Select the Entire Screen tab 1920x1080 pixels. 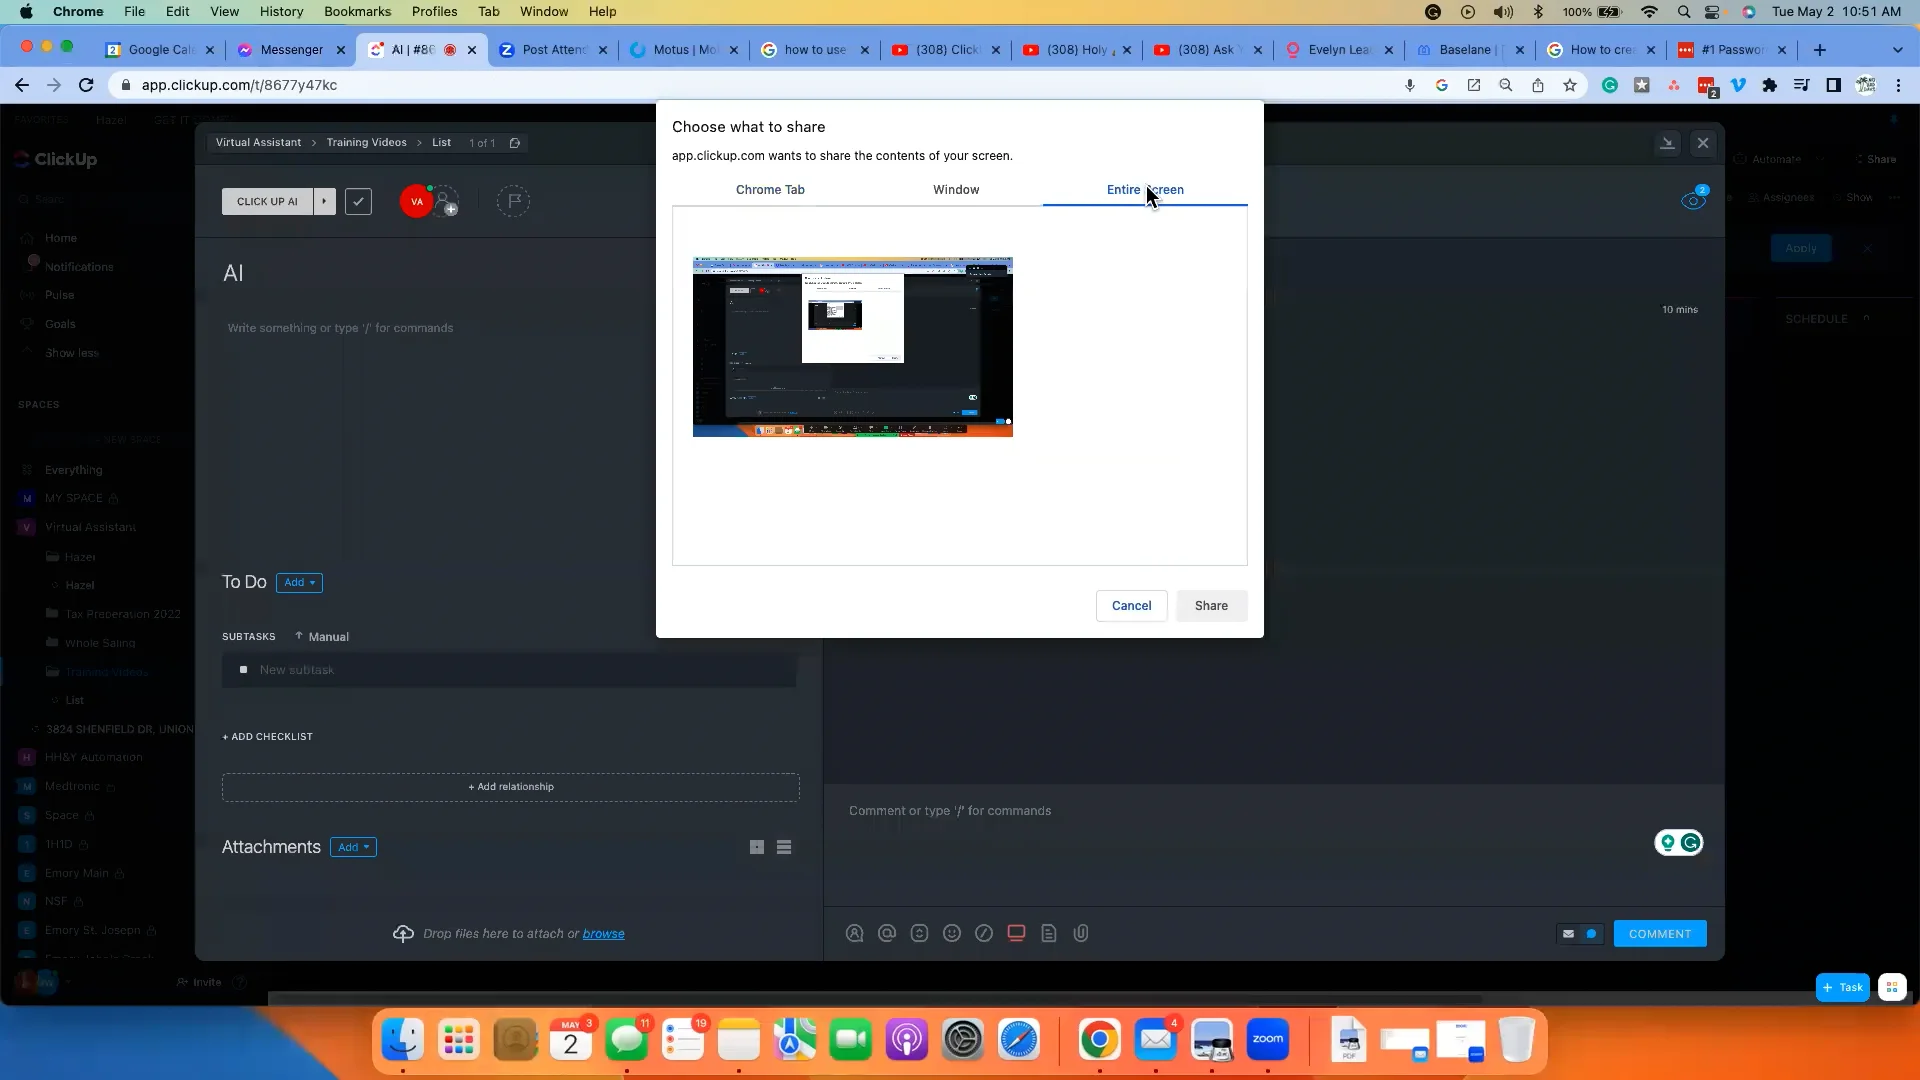(x=1145, y=190)
